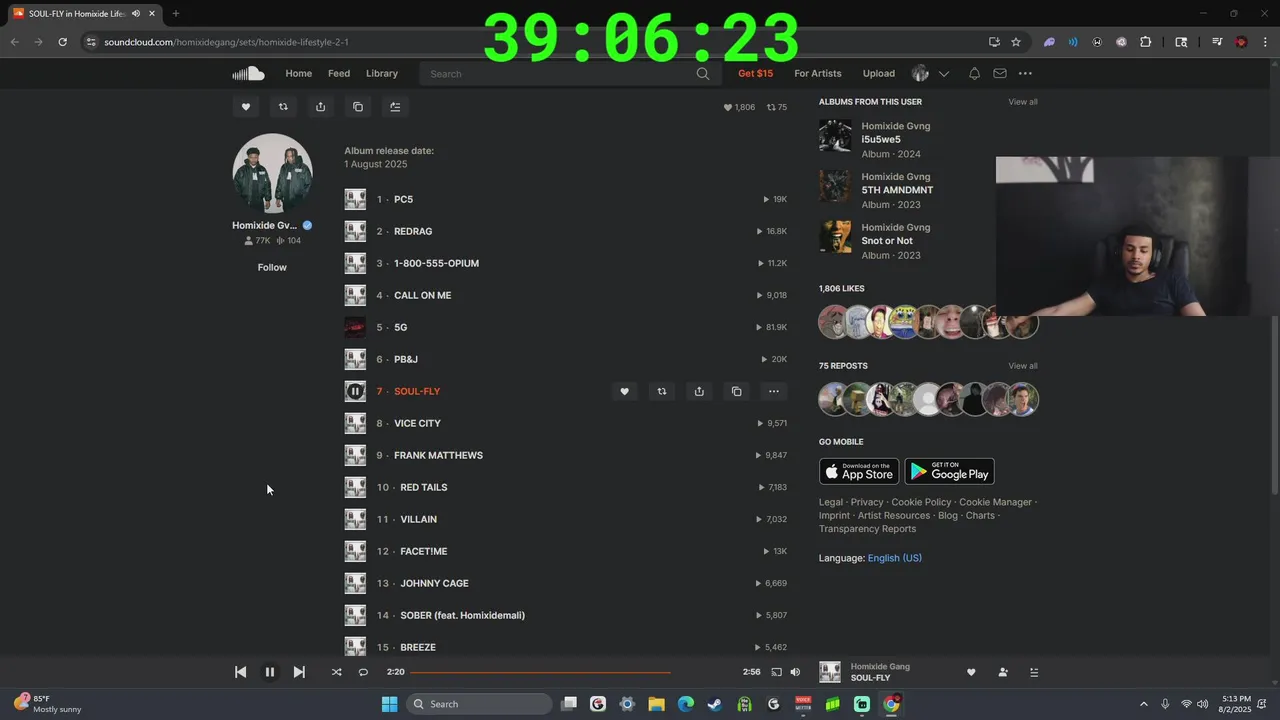Image resolution: width=1280 pixels, height=720 pixels.
Task: Download on the App Store badge
Action: pos(859,471)
